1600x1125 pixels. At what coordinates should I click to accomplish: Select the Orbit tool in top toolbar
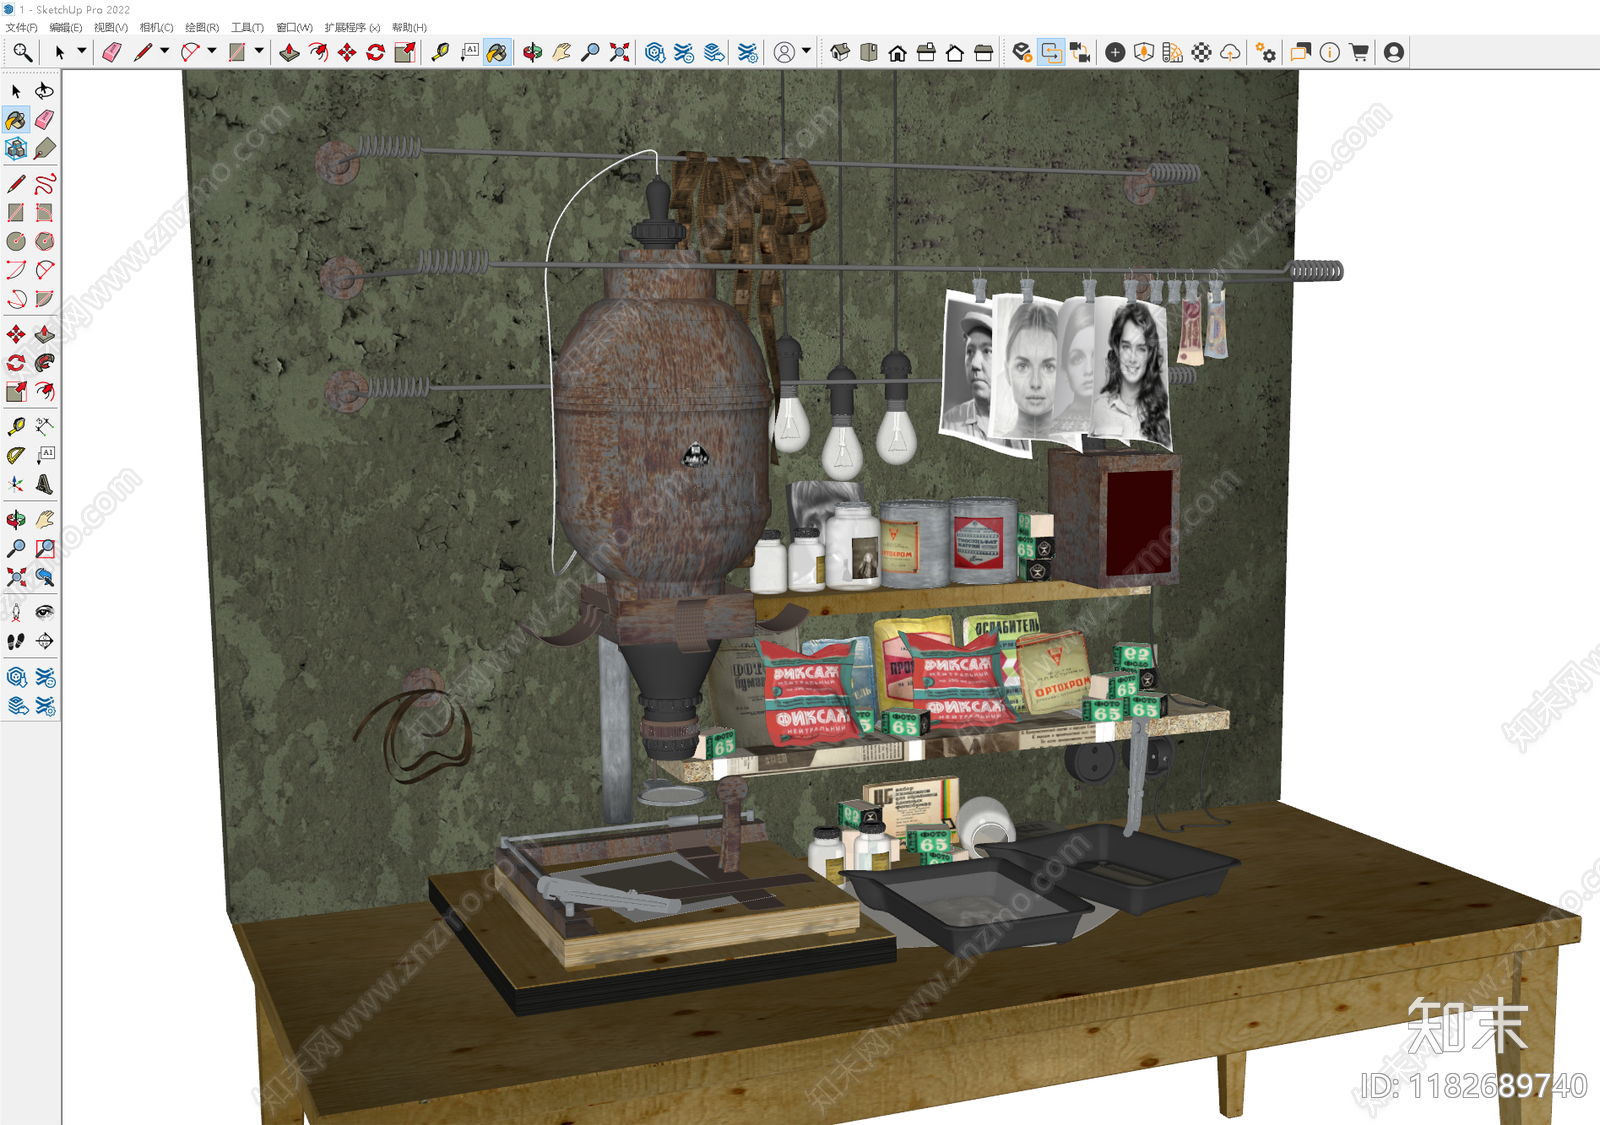[533, 52]
